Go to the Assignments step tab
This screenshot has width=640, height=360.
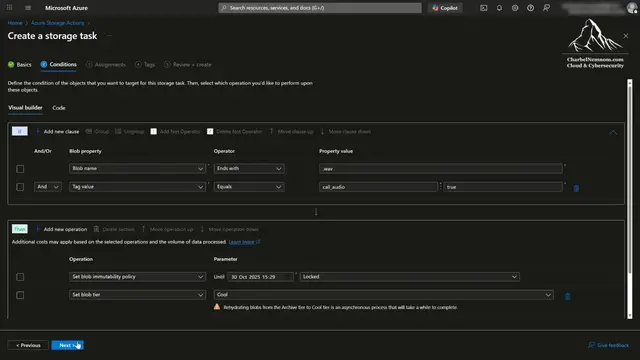pos(106,64)
